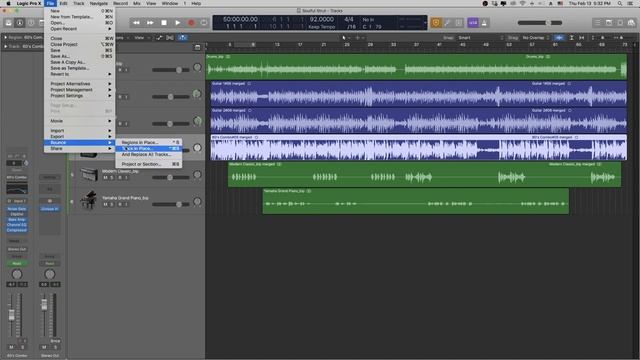This screenshot has width=640, height=360.
Task: Select And Replace All Tracks option
Action: (x=149, y=154)
